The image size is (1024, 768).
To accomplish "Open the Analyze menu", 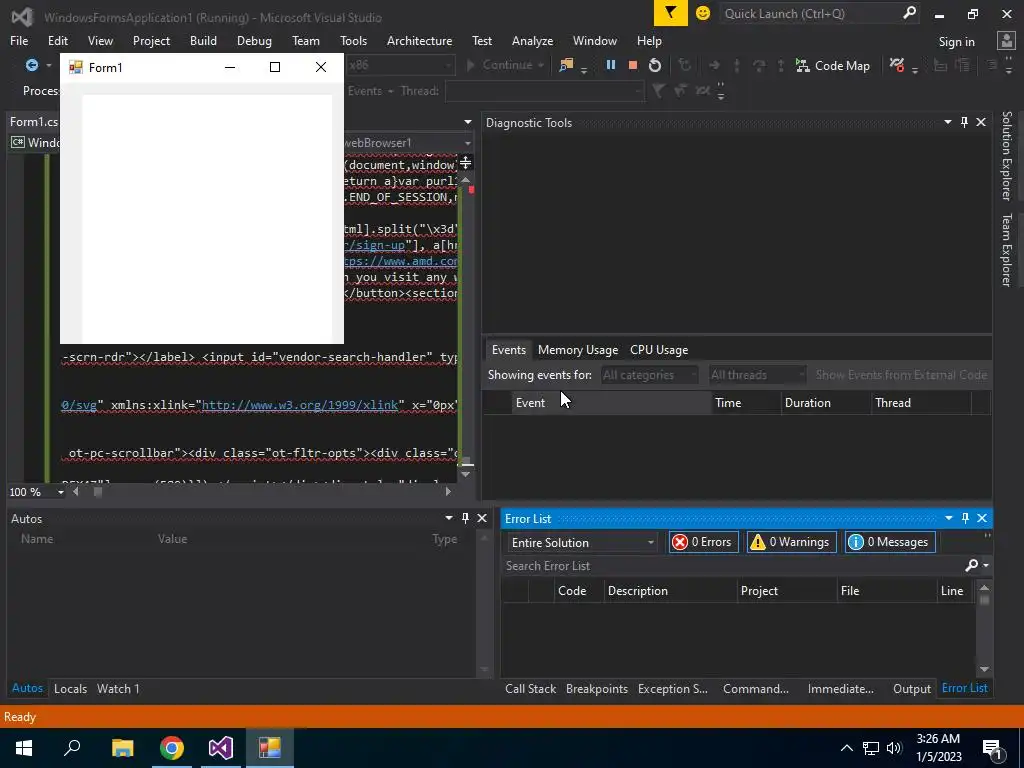I will coord(532,40).
